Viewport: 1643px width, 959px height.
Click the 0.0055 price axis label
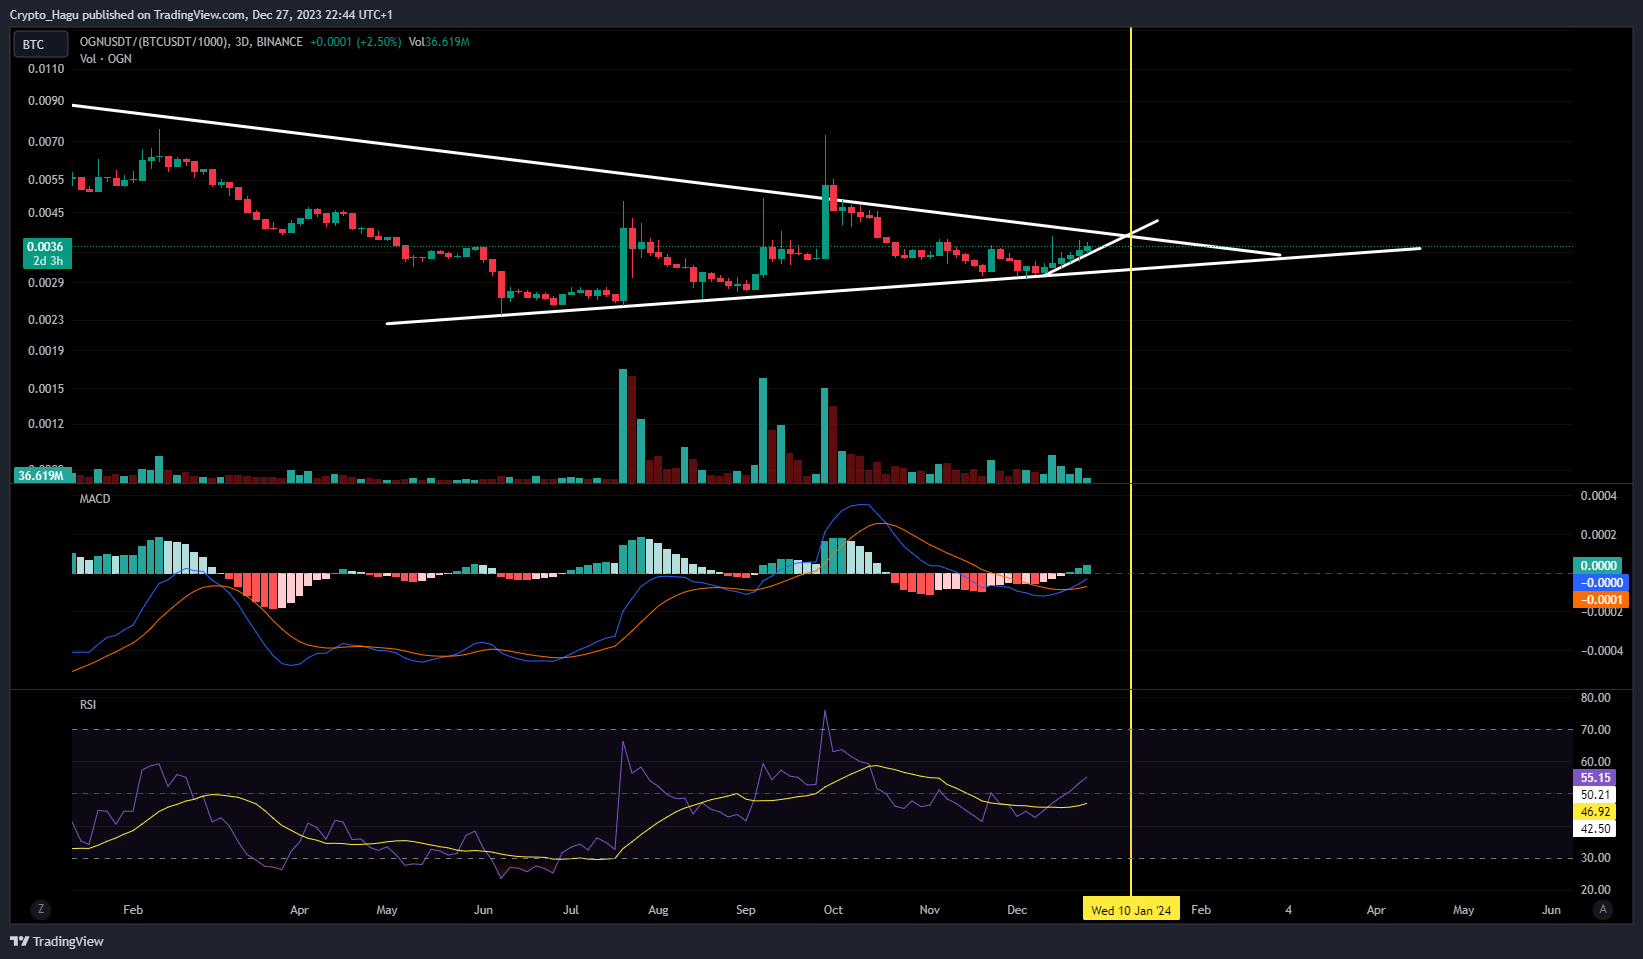(46, 180)
